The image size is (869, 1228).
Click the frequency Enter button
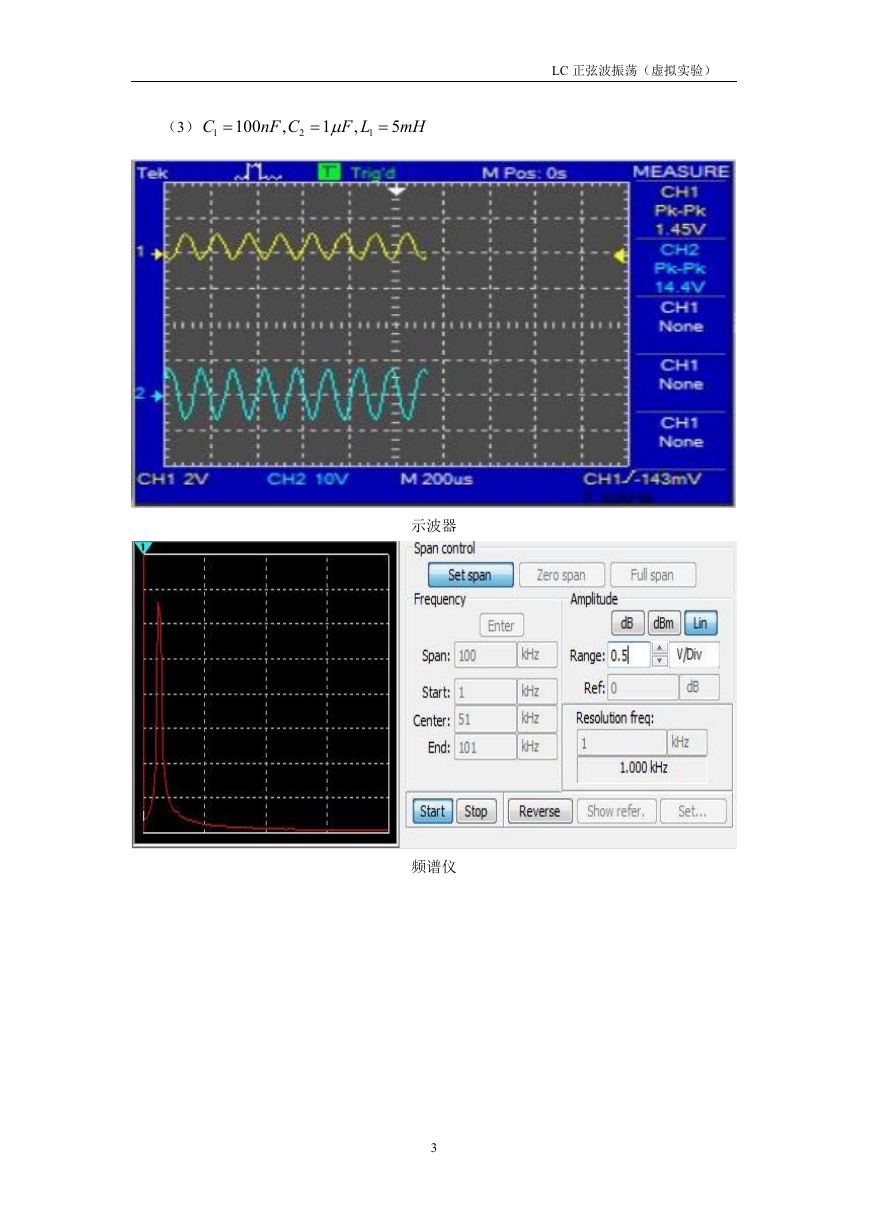coord(501,626)
